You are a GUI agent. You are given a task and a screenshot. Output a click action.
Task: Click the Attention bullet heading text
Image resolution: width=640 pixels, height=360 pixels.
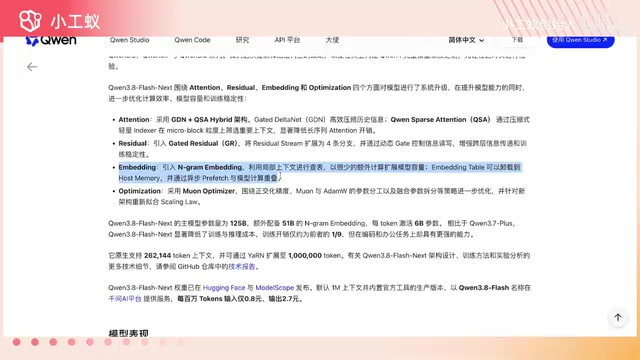134,120
